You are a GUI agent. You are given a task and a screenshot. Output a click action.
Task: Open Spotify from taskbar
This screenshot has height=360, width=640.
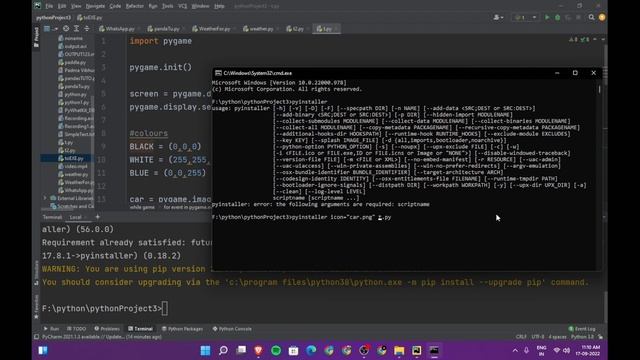click(276, 351)
